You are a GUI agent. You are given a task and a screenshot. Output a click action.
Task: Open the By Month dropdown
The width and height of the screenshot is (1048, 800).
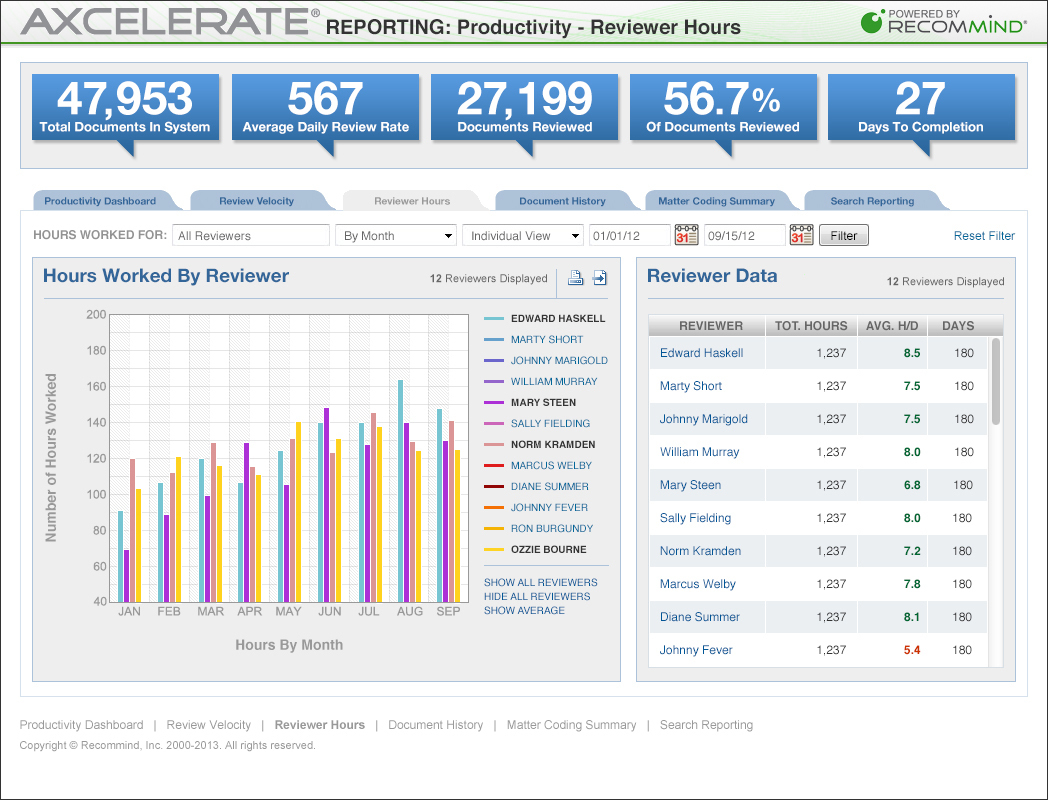tap(396, 235)
